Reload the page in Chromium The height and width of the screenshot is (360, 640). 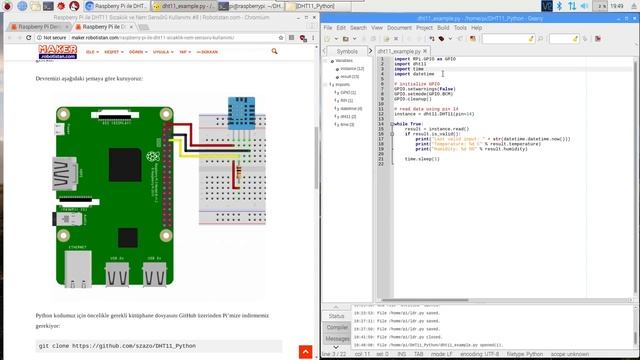pos(29,38)
